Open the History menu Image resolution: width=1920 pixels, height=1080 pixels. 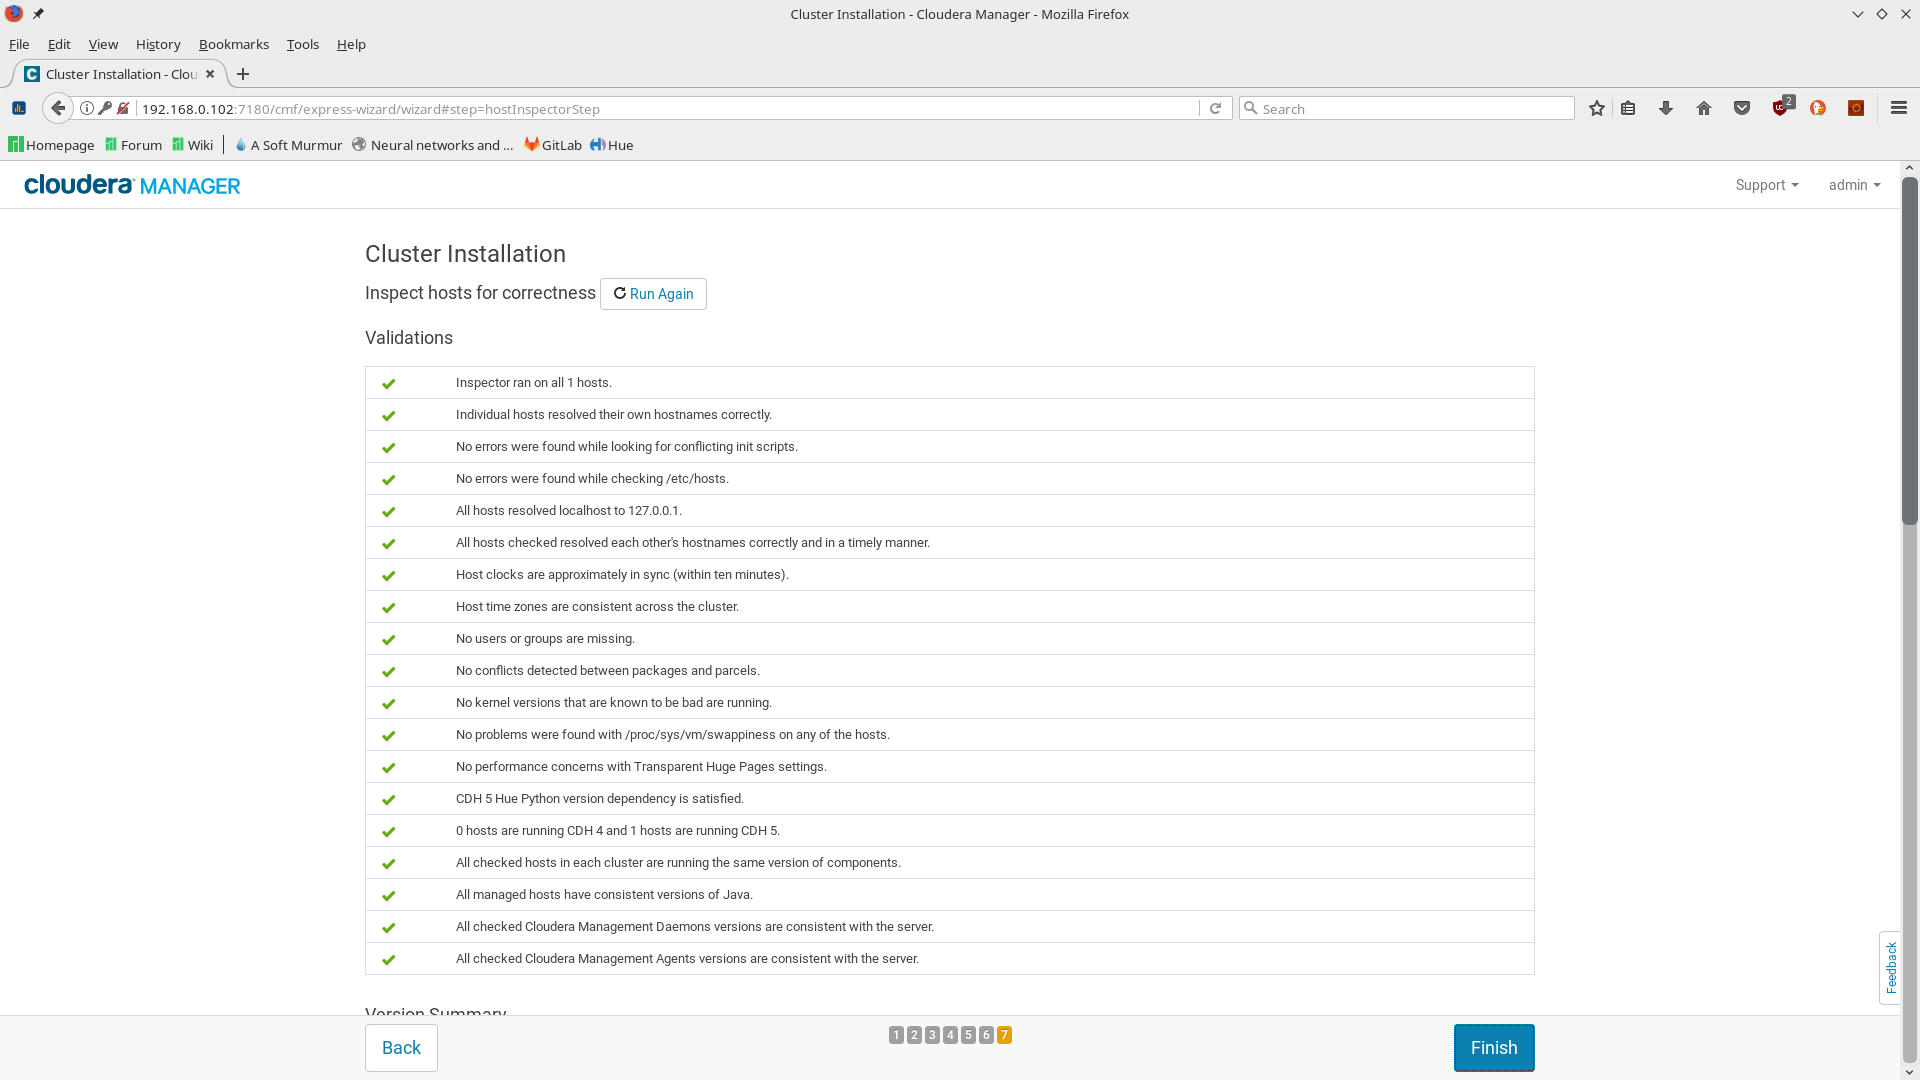pos(158,44)
